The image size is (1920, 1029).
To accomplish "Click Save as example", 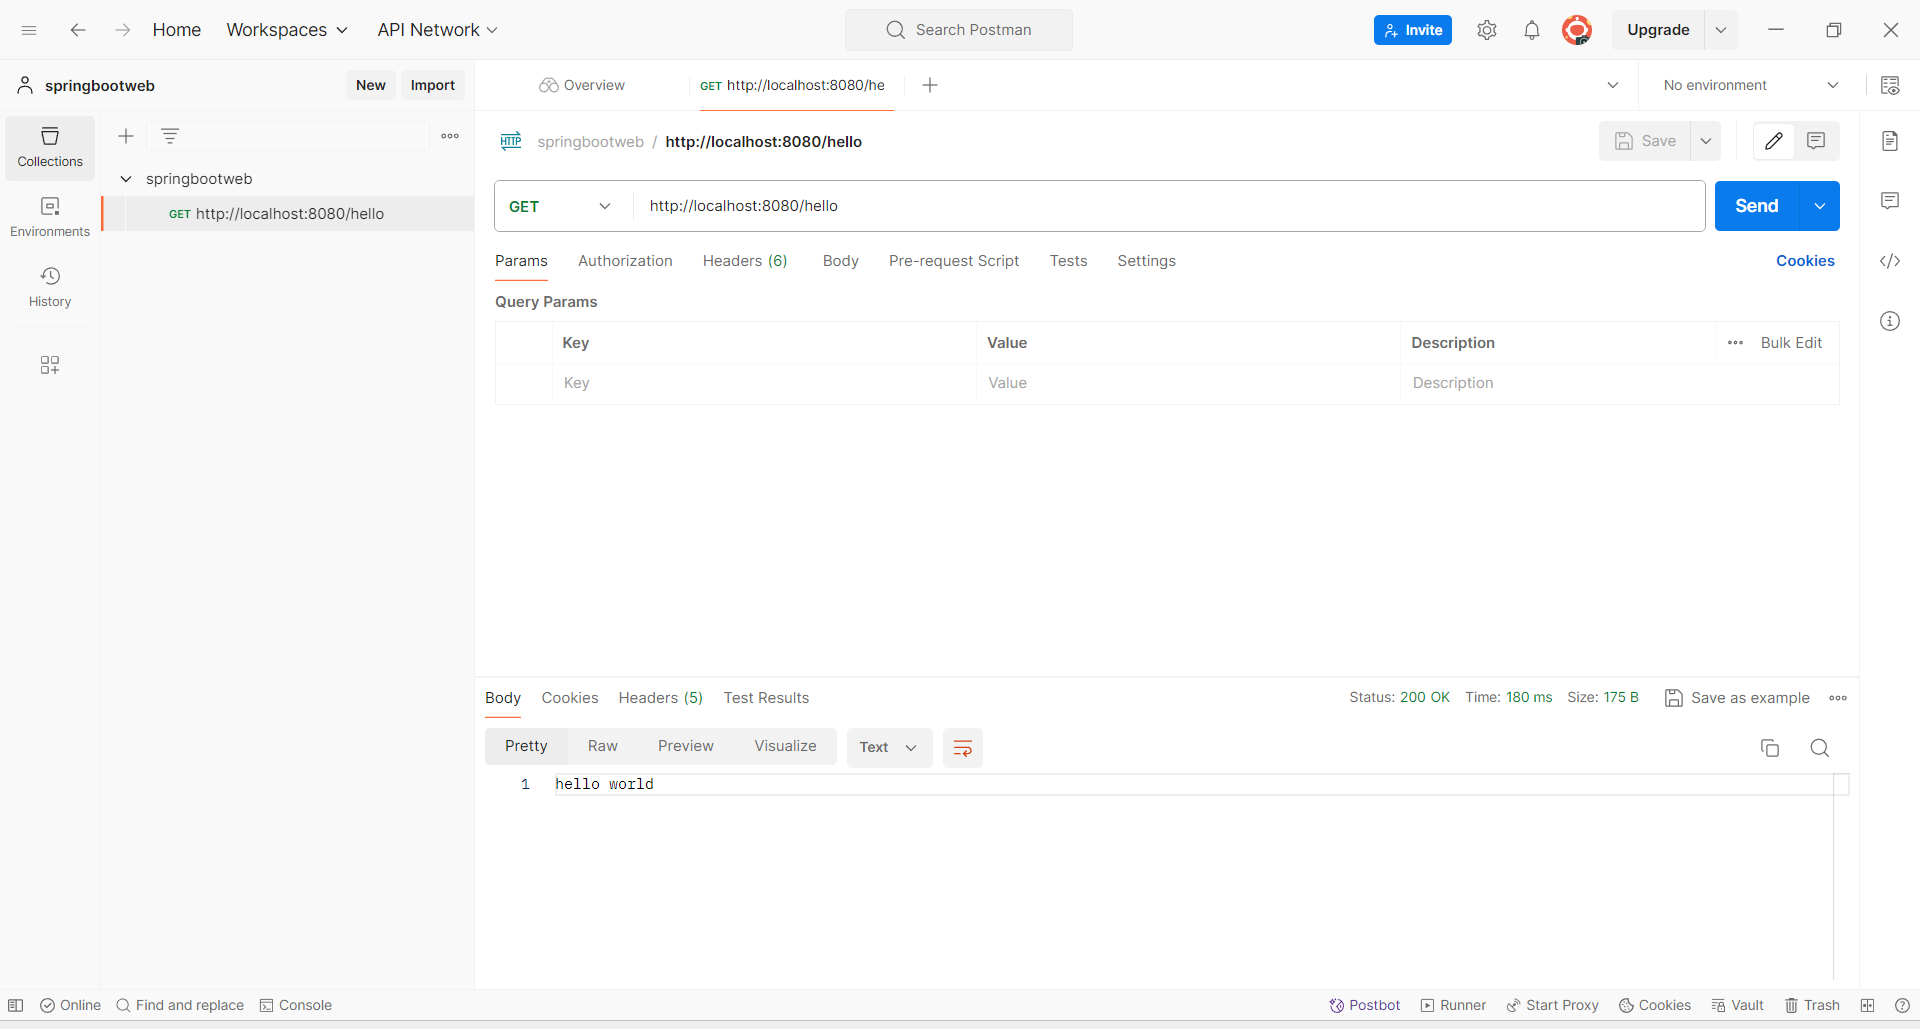I will [x=1738, y=698].
